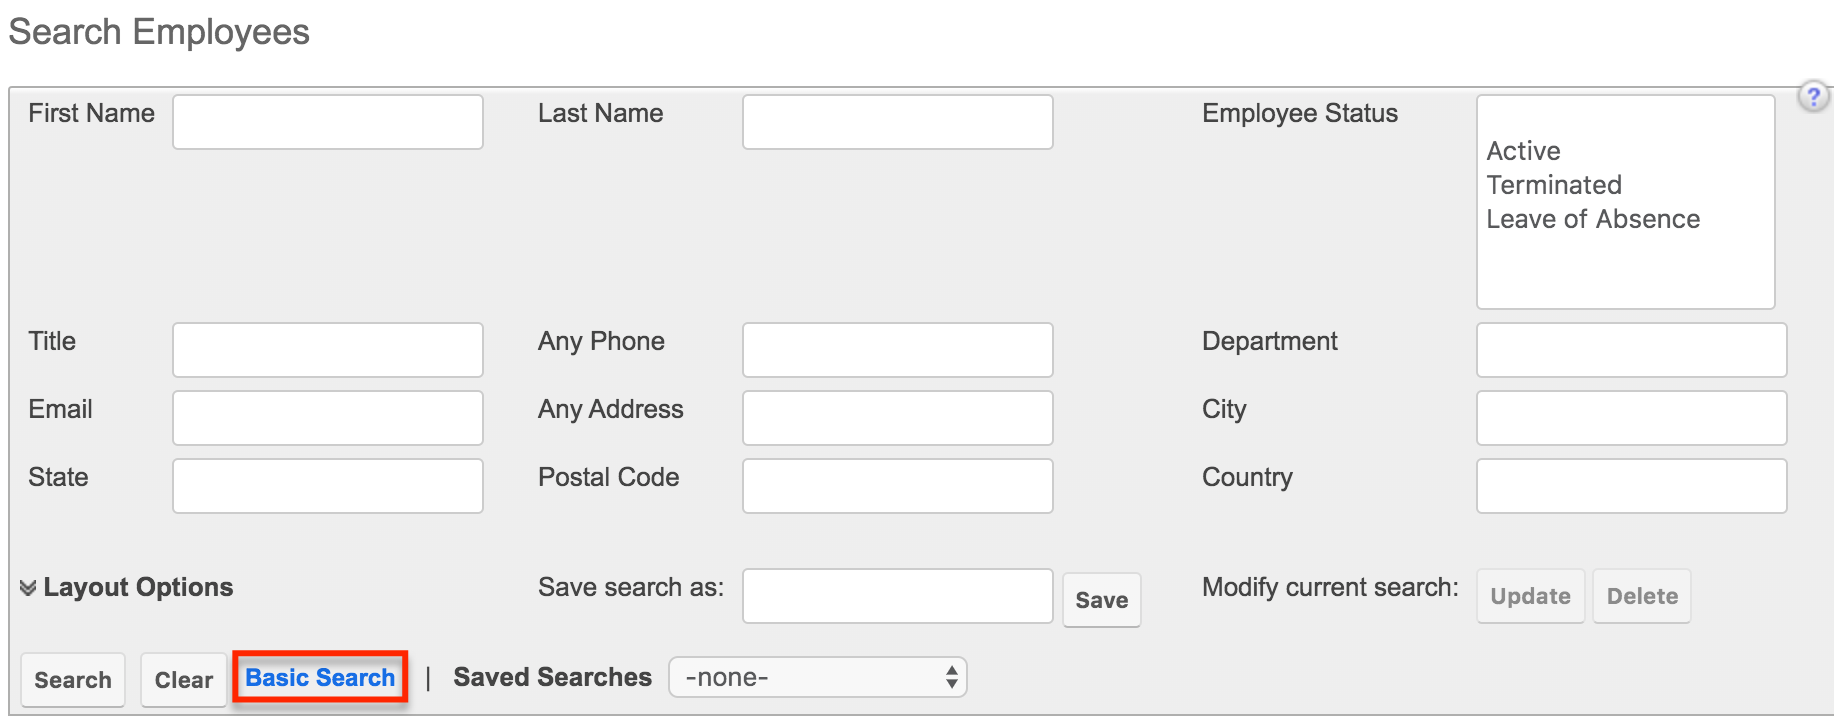Delete the current saved search
The width and height of the screenshot is (1834, 716).
click(1641, 595)
